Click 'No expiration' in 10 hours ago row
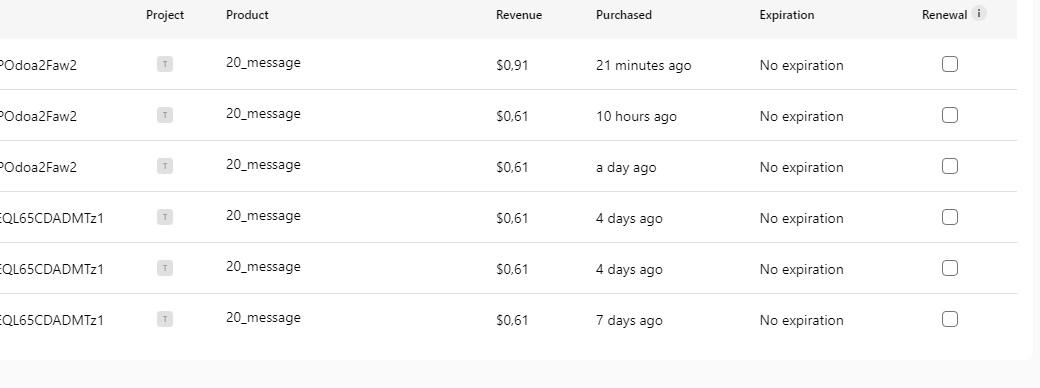The height and width of the screenshot is (388, 1040). point(801,116)
